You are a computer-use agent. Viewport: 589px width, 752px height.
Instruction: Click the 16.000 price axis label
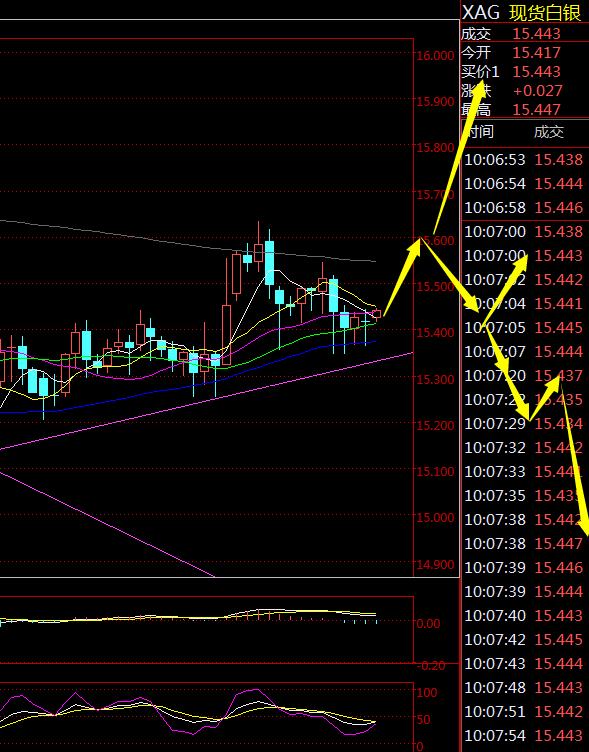point(435,56)
